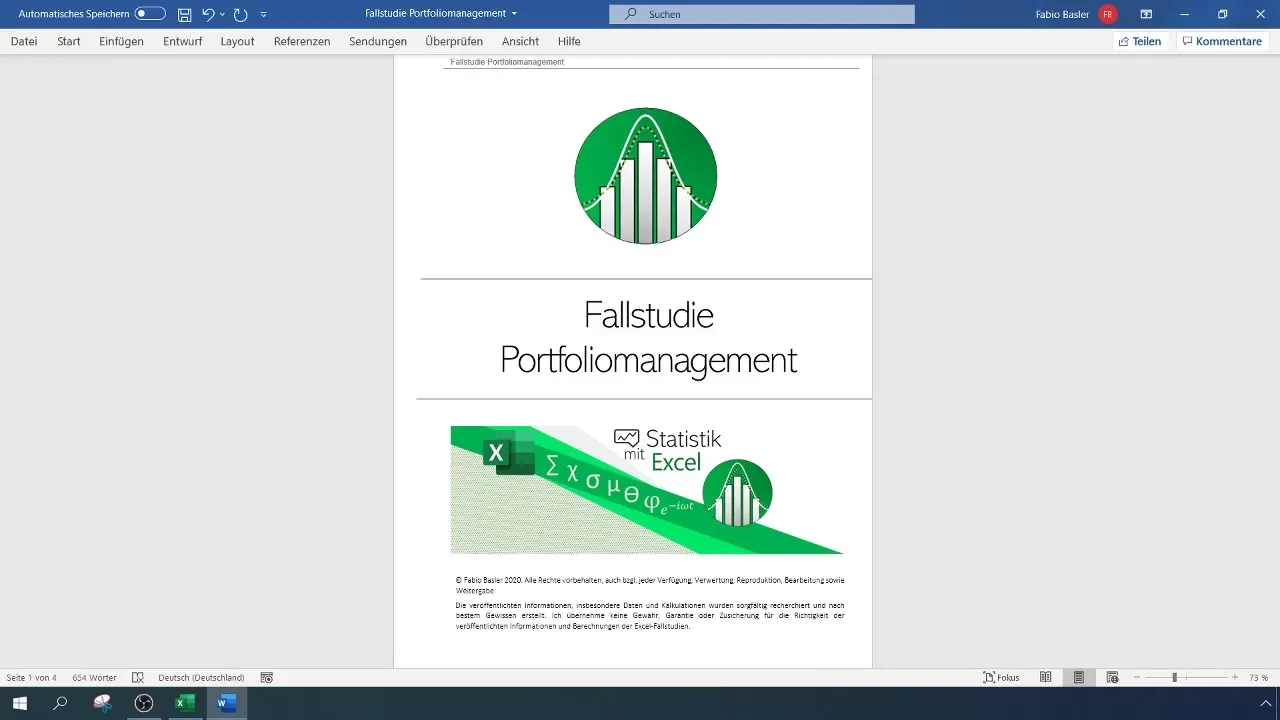The width and height of the screenshot is (1280, 720).
Task: Switch to Web Layout view icon
Action: tap(1112, 677)
